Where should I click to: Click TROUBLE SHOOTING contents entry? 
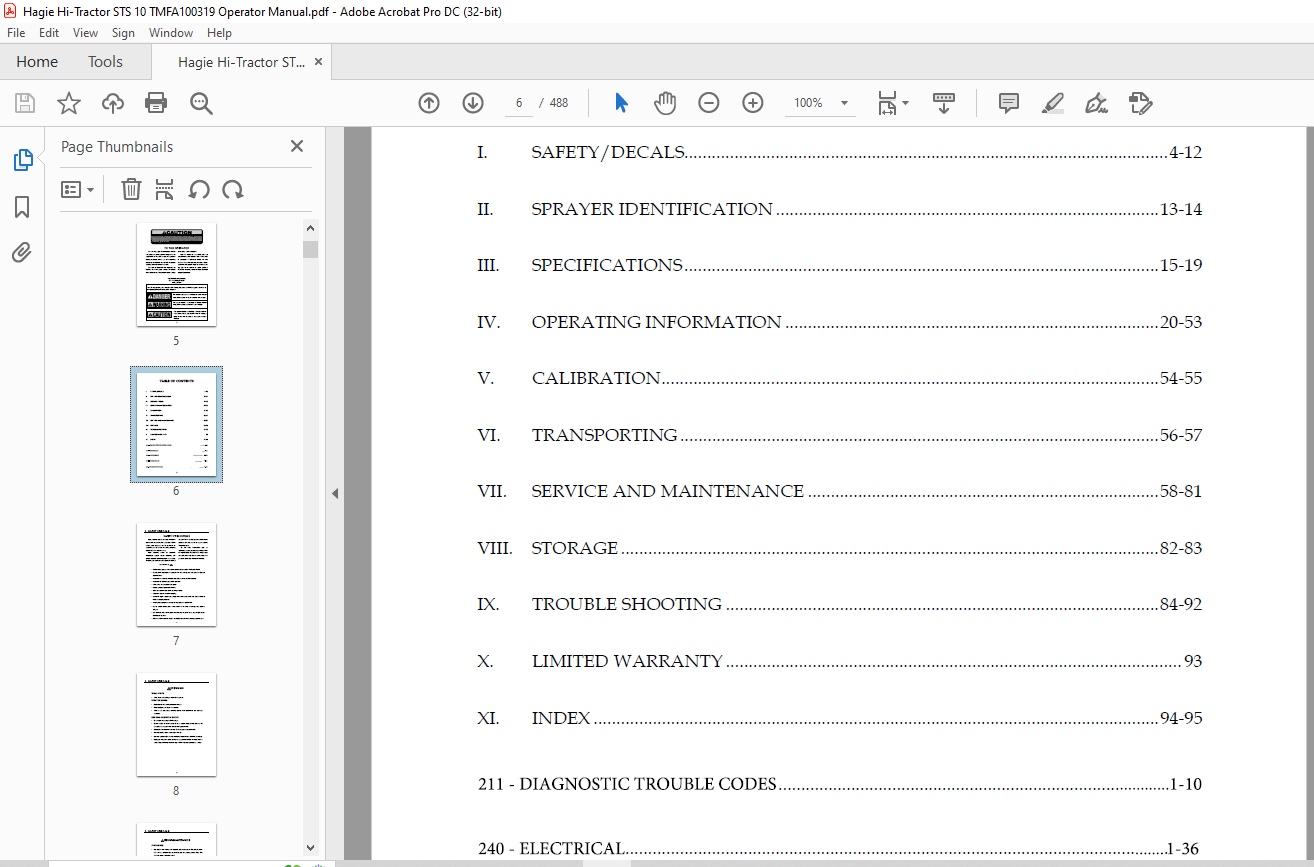coord(839,604)
